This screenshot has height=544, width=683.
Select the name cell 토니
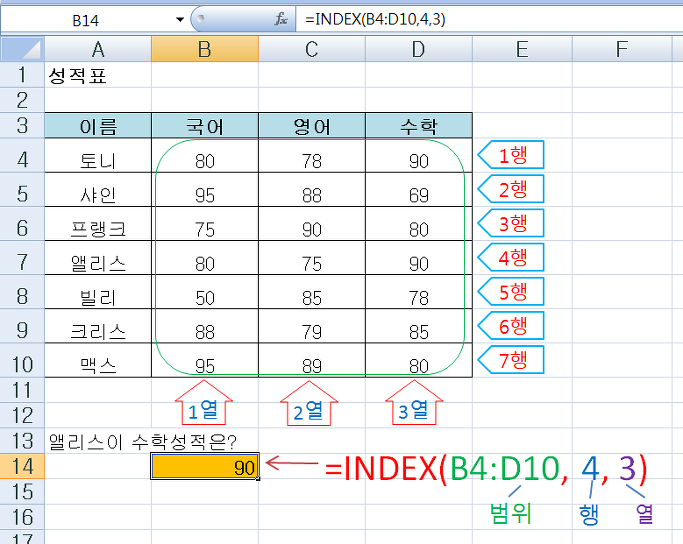(x=98, y=155)
